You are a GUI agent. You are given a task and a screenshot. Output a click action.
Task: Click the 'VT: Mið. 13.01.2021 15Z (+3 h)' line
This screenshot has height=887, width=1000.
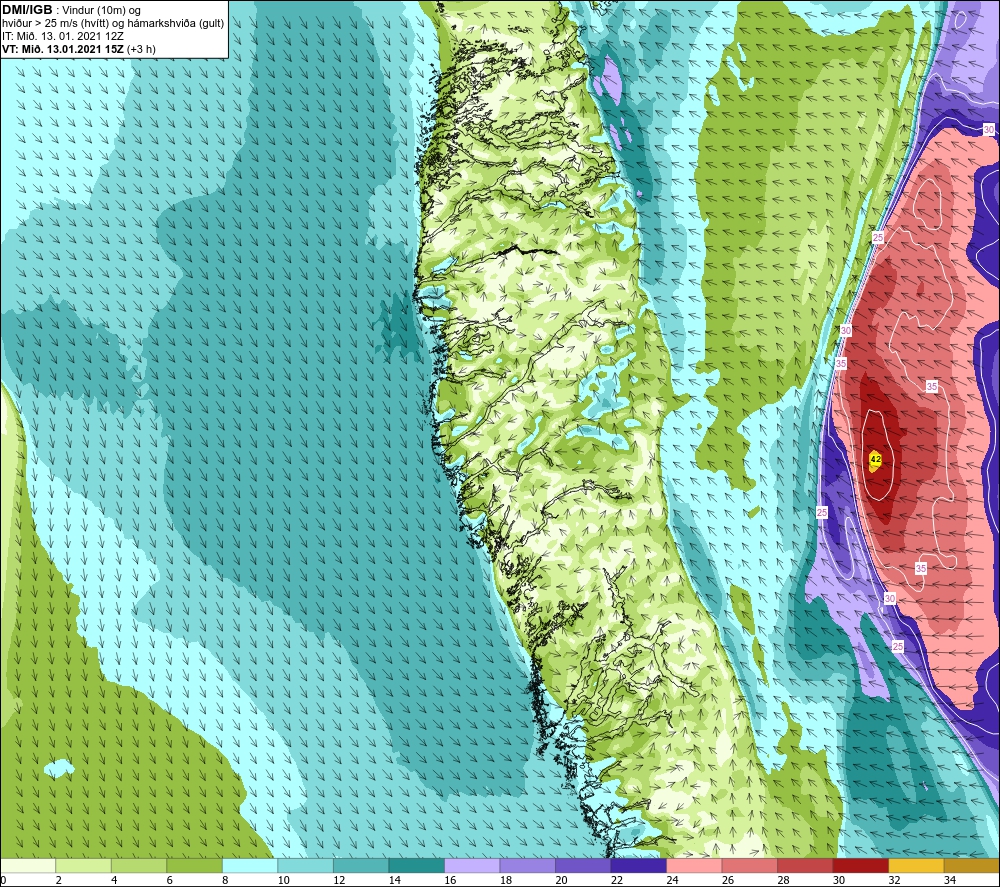click(78, 49)
